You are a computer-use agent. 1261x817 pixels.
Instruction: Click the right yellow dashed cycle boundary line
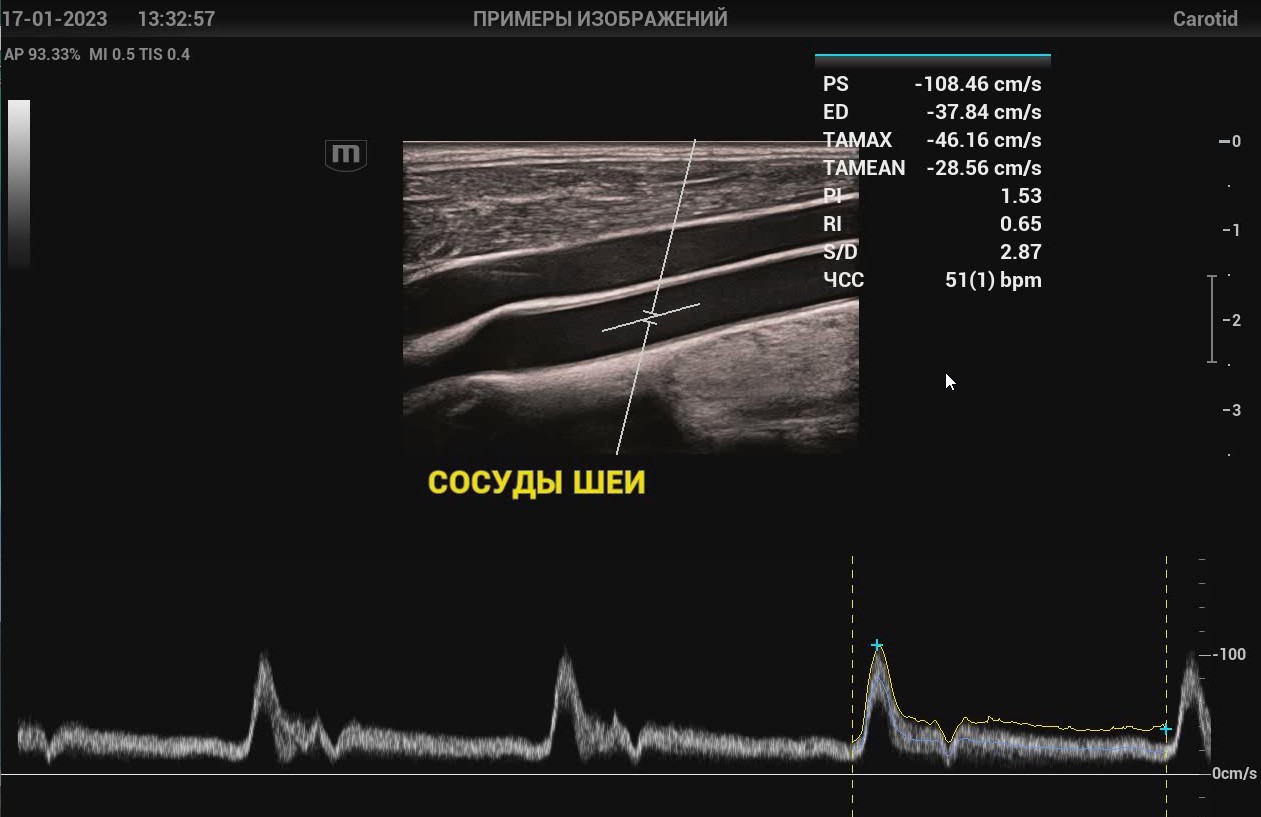1166,600
